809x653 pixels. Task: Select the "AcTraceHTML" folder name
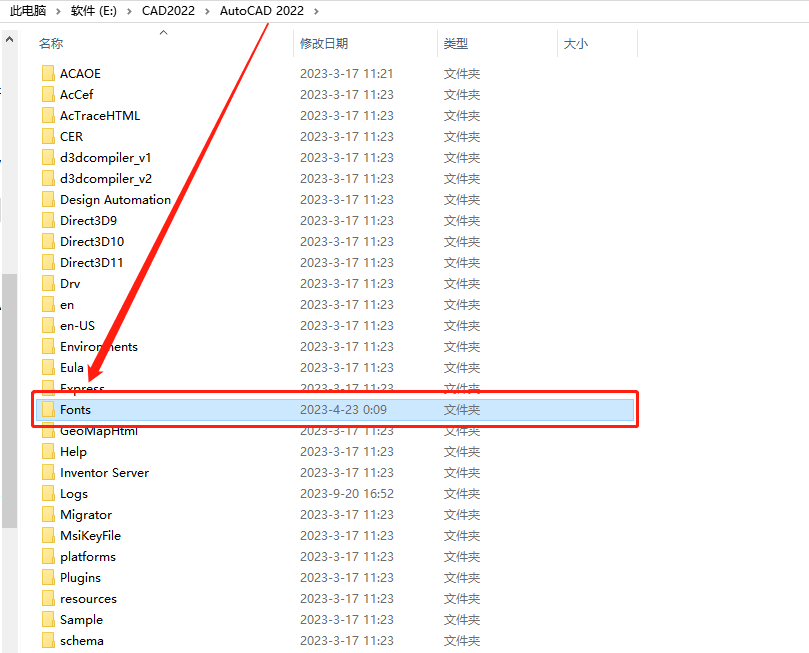pos(100,116)
